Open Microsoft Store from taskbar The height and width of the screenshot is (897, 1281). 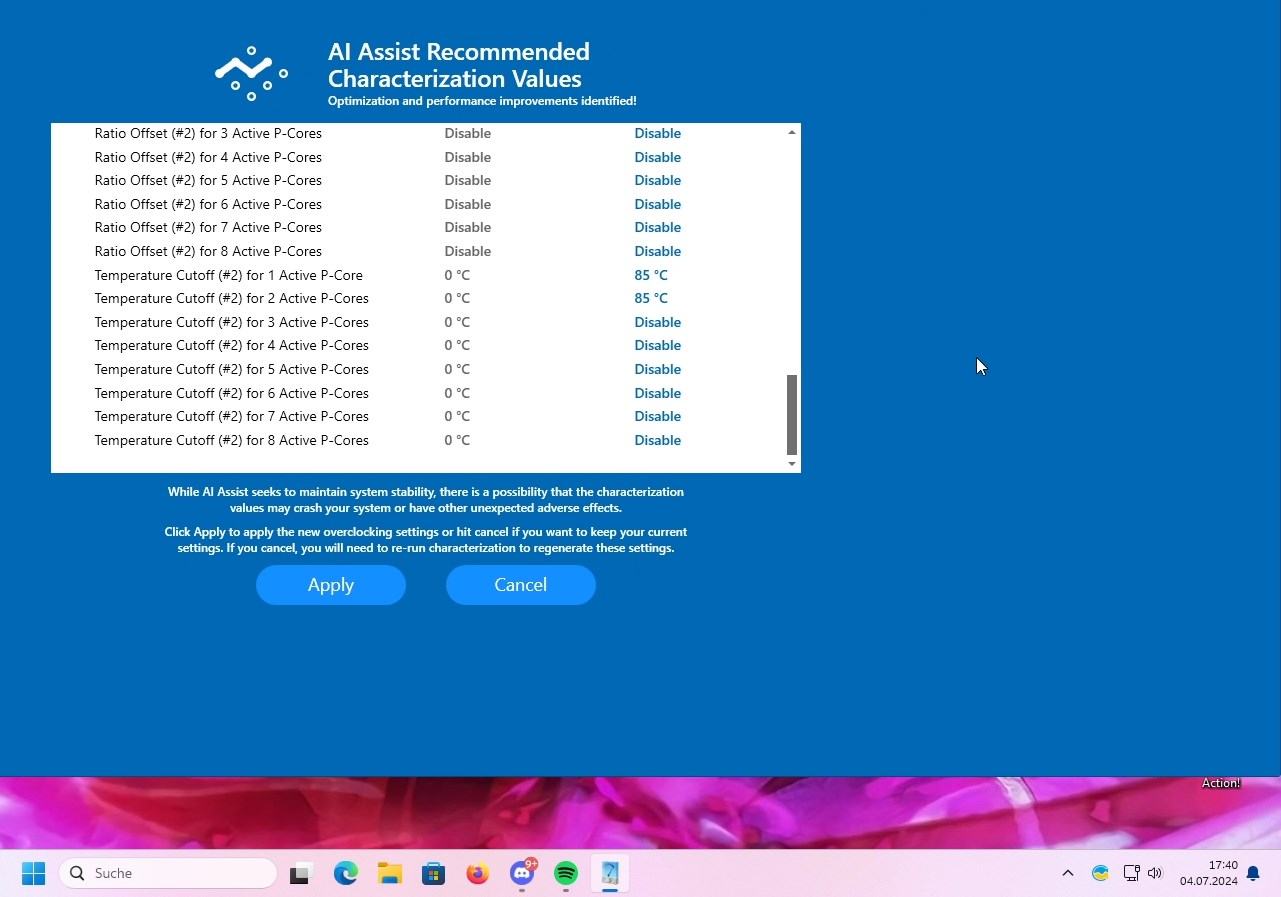click(433, 873)
